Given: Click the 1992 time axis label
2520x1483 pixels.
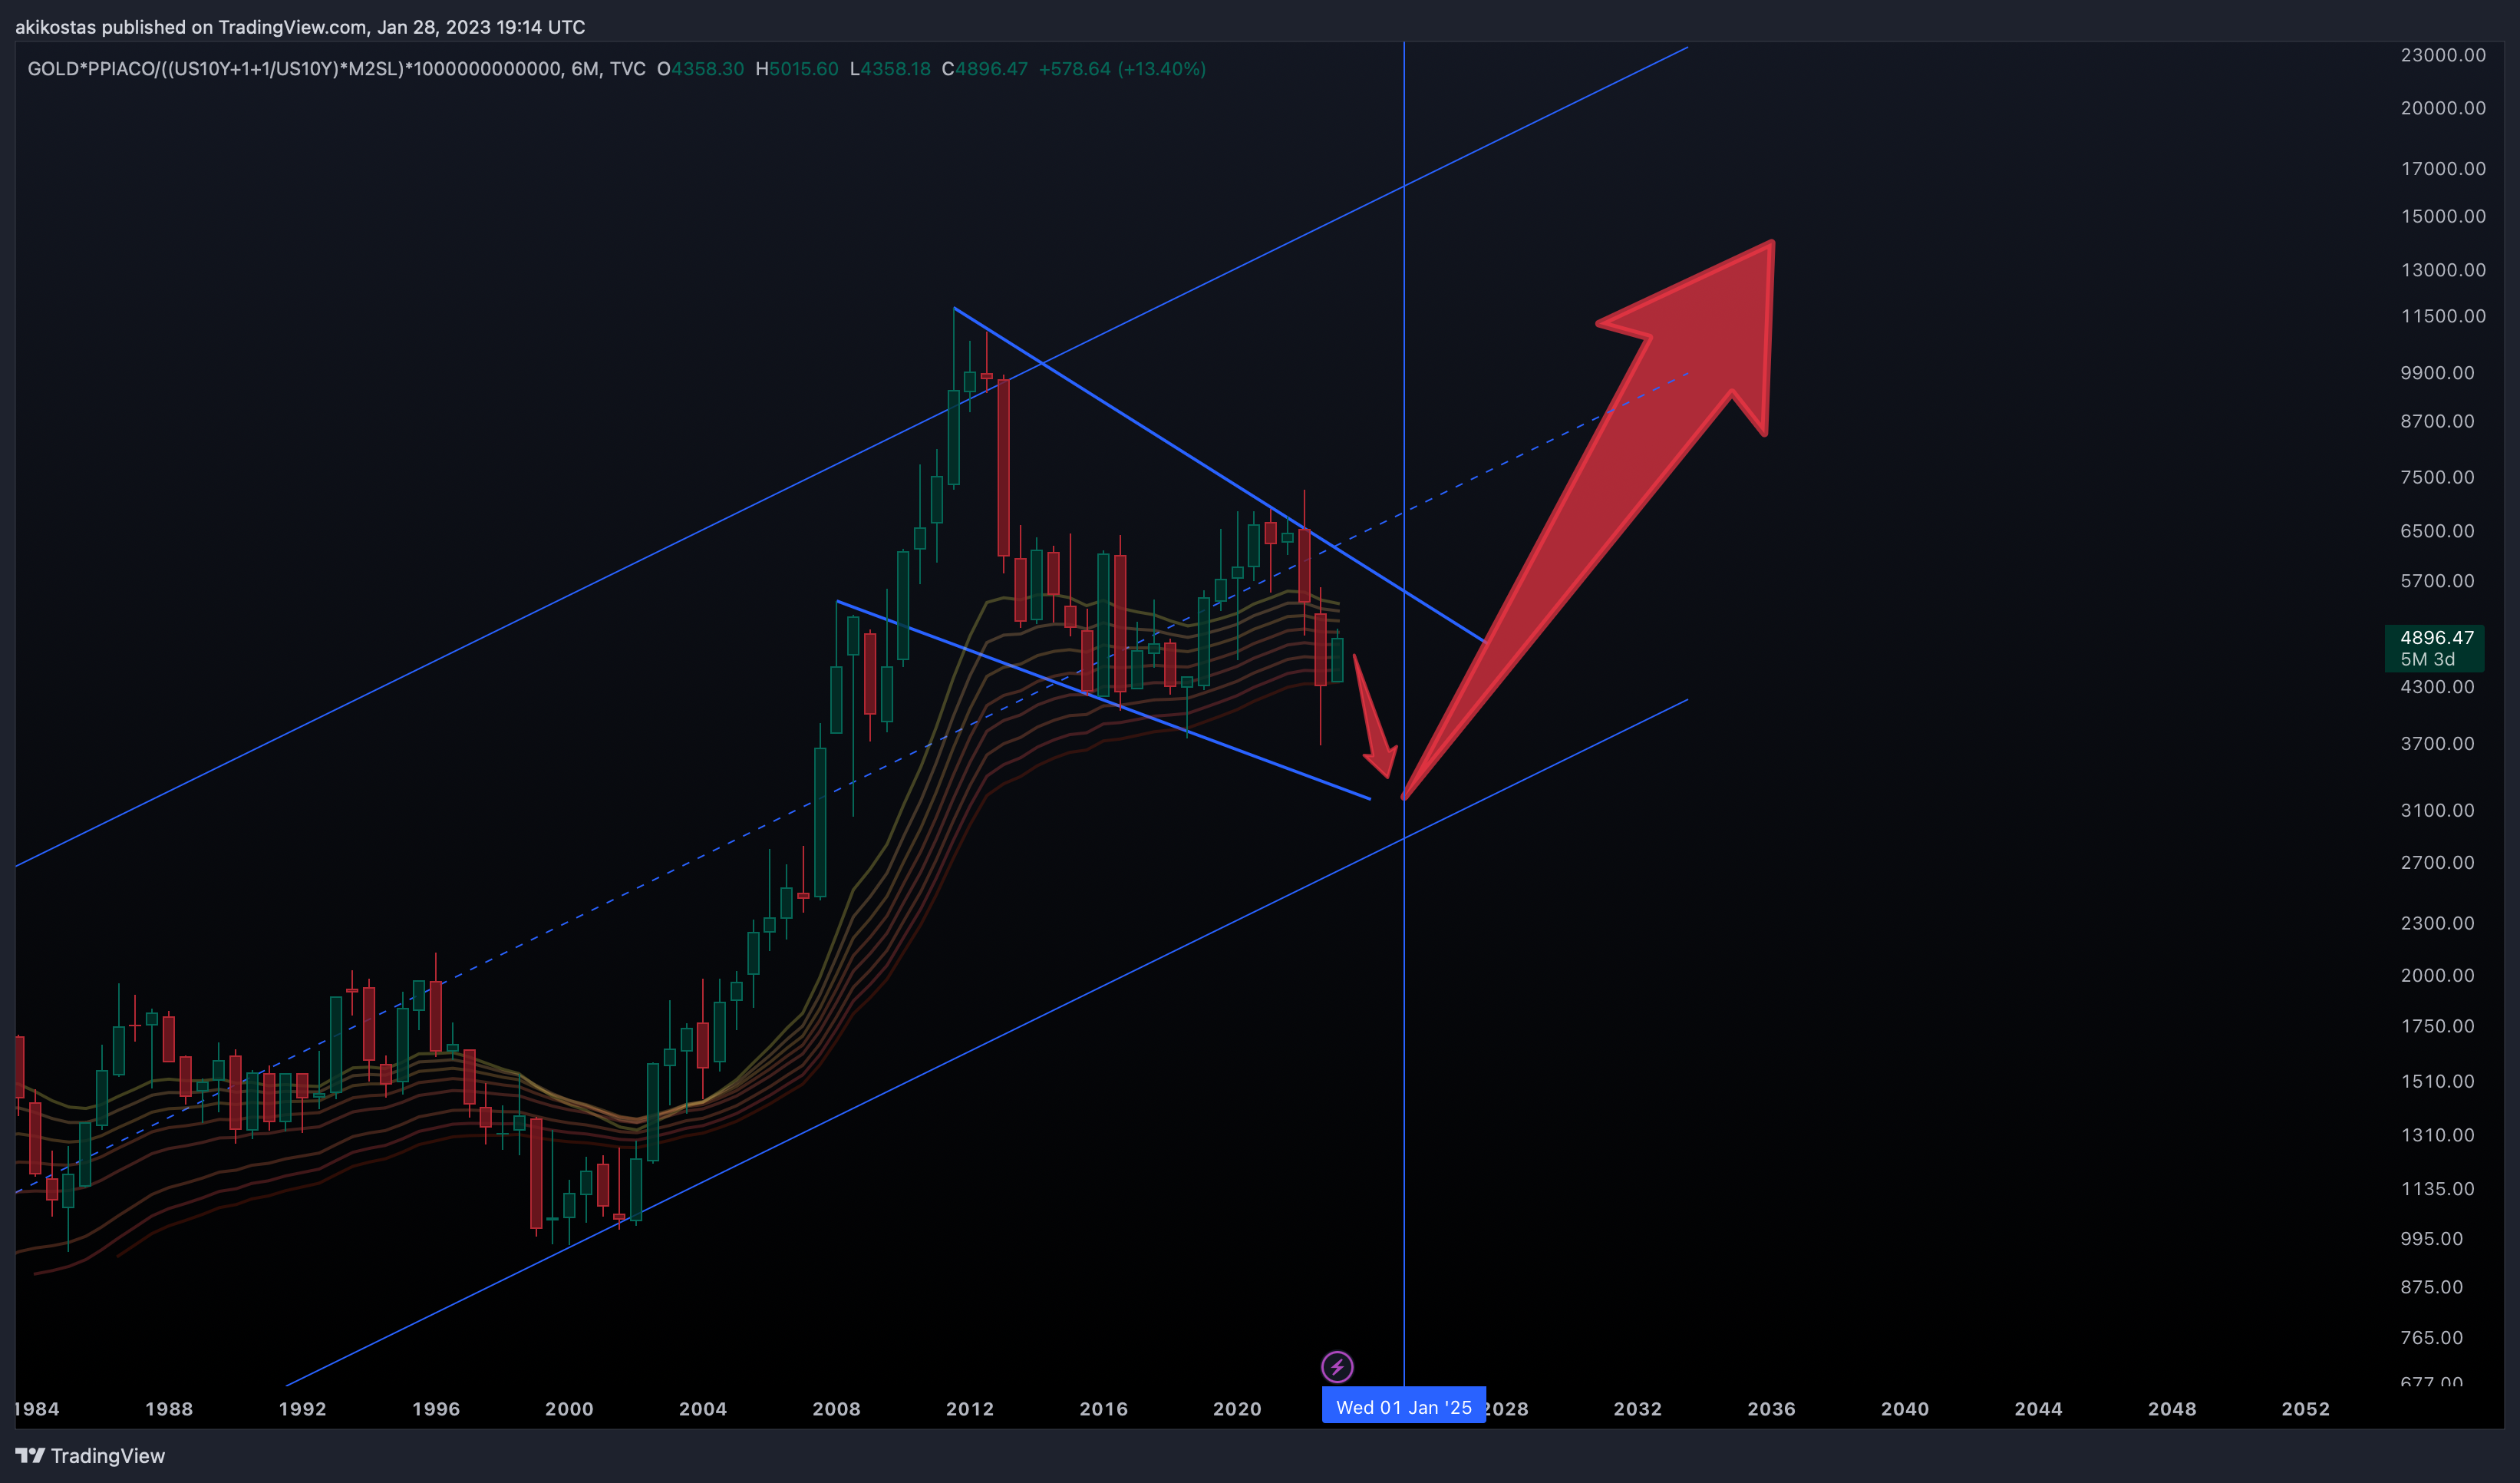Looking at the screenshot, I should (x=302, y=1409).
